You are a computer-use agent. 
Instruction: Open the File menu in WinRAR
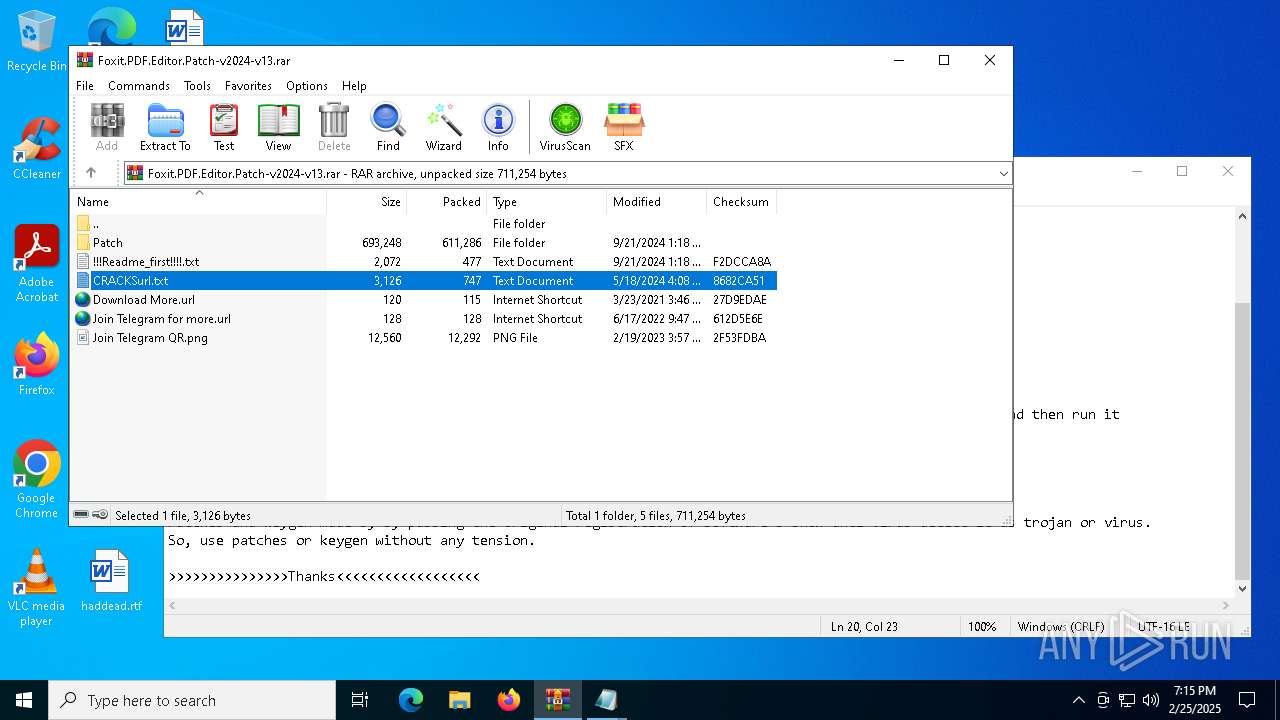pos(85,86)
